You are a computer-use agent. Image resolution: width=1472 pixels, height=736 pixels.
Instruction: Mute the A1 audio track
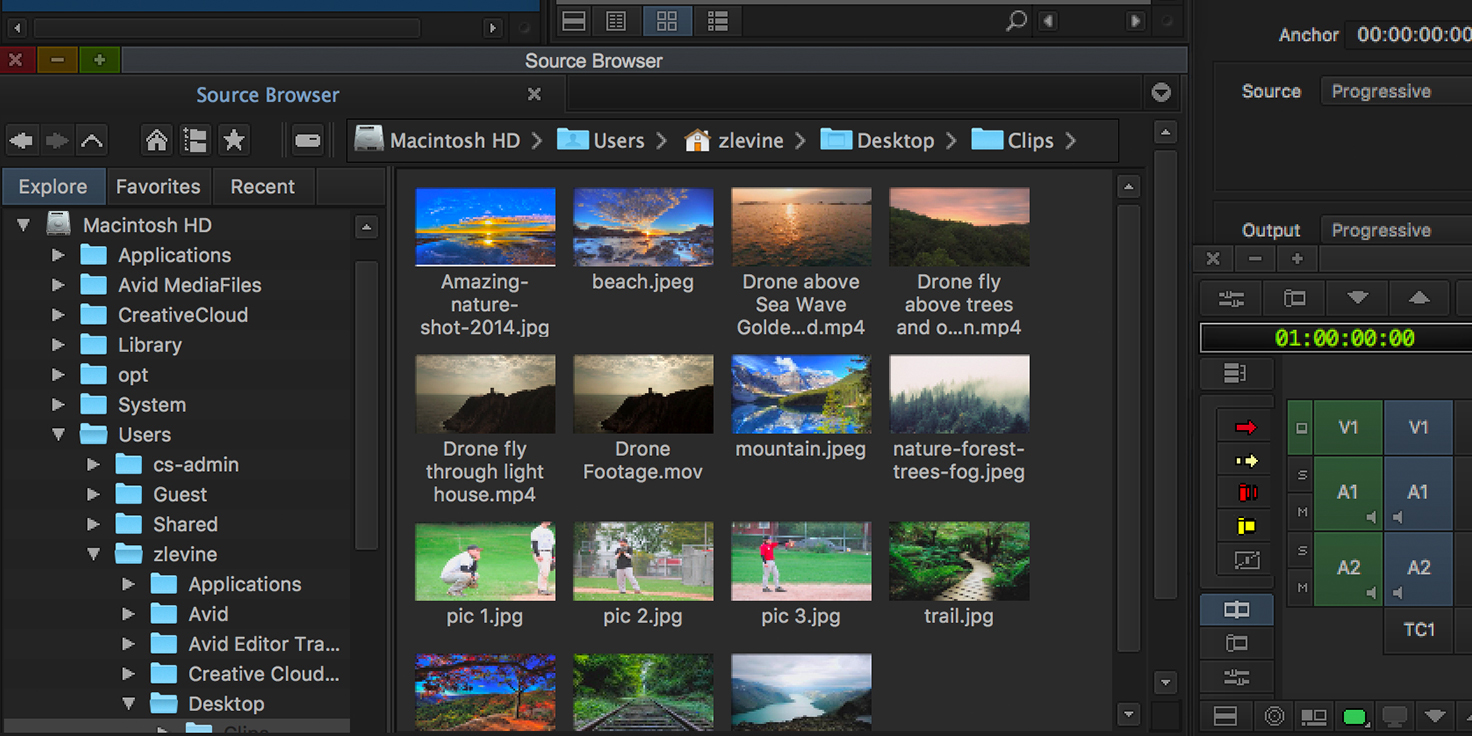pyautogui.click(x=1301, y=512)
